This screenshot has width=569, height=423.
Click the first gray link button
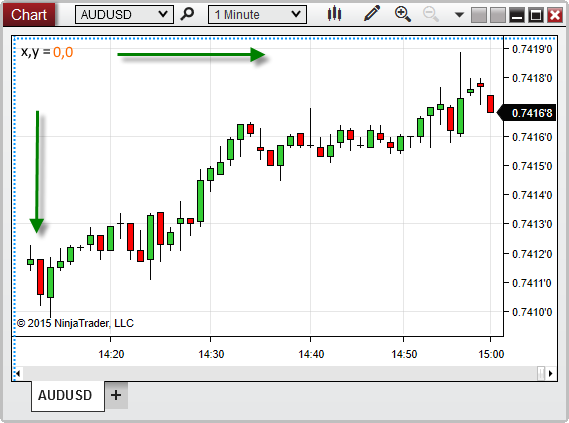(x=479, y=15)
